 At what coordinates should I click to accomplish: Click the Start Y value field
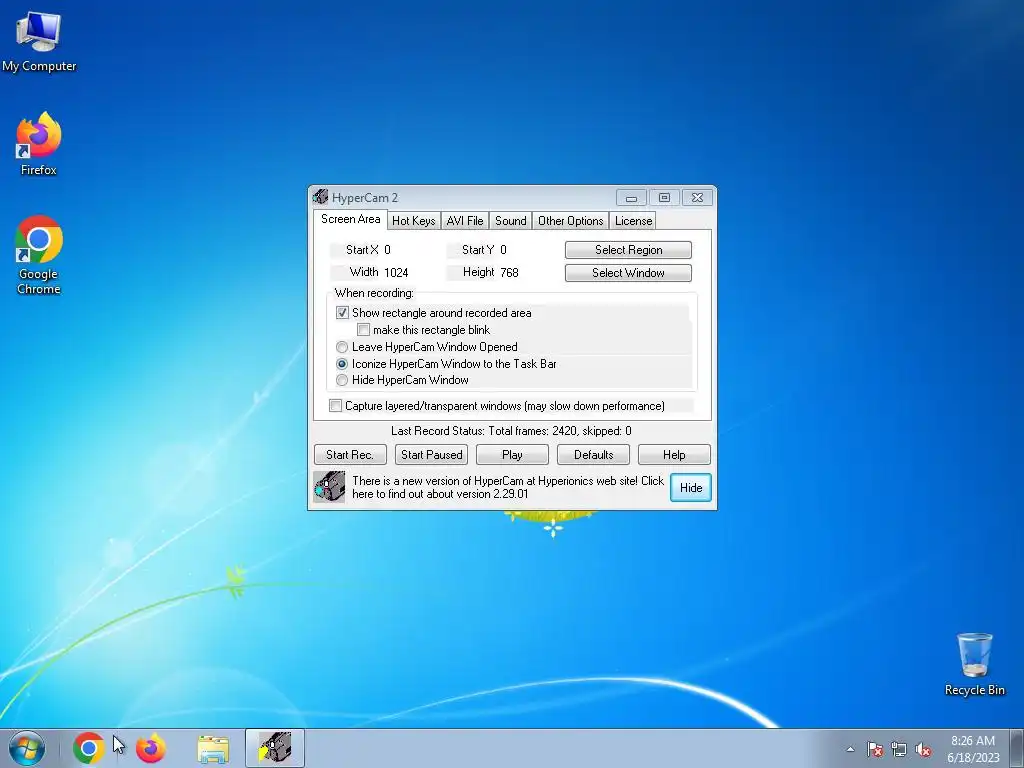click(x=504, y=249)
